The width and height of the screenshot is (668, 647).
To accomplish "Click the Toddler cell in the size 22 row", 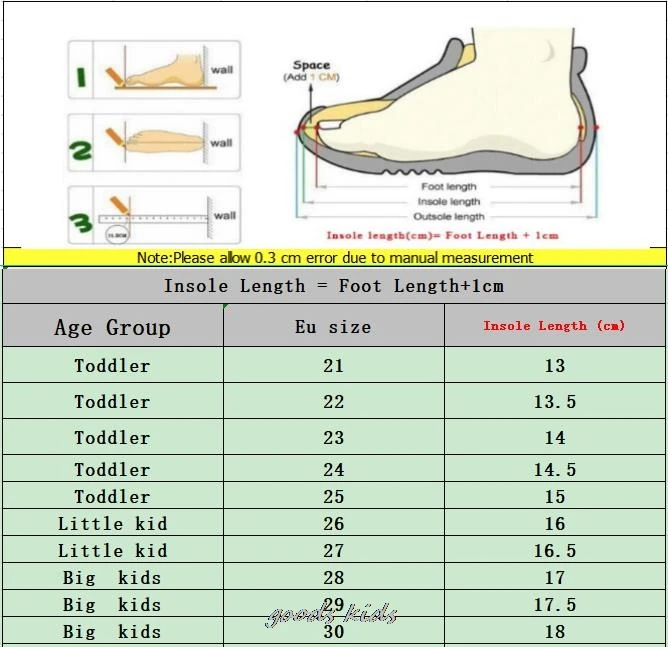I will pyautogui.click(x=113, y=401).
